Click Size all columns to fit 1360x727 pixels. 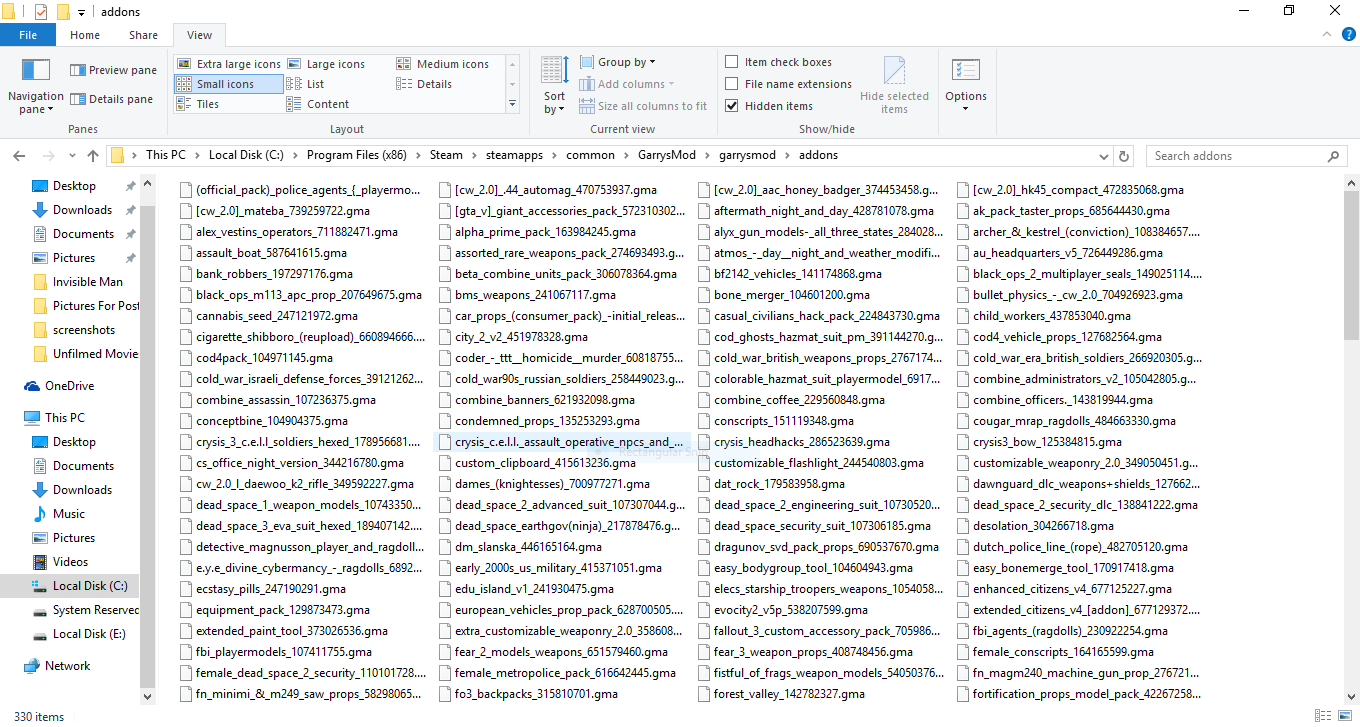pyautogui.click(x=642, y=106)
